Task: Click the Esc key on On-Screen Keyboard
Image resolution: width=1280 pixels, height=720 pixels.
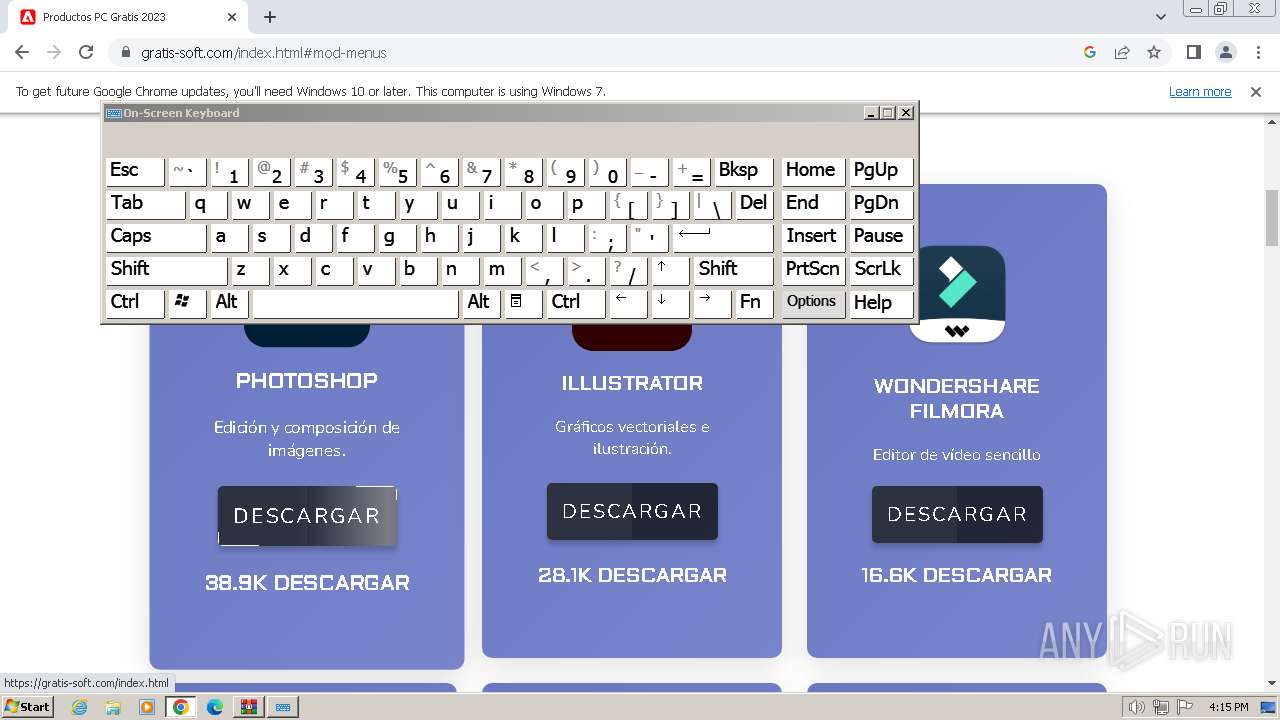Action: pos(135,171)
